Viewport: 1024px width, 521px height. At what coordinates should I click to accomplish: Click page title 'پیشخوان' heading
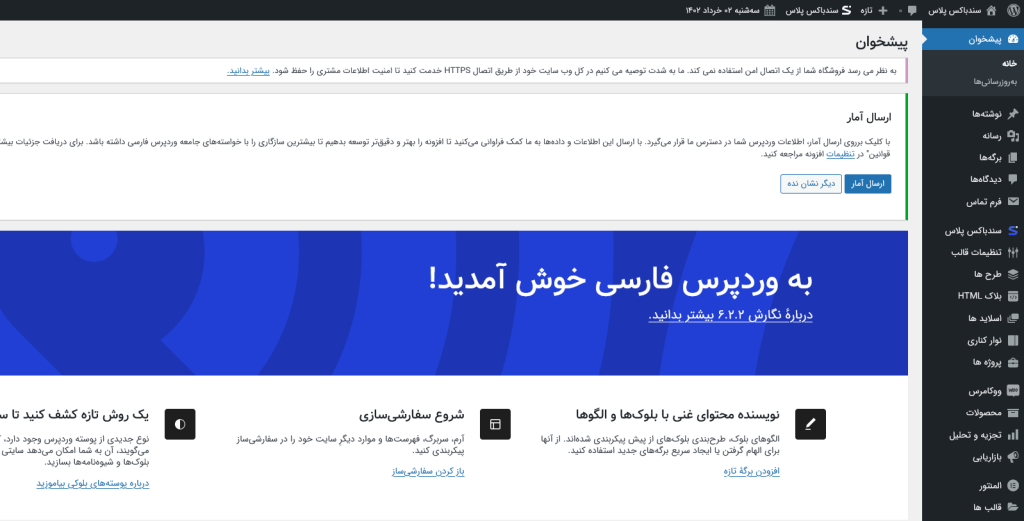[882, 42]
